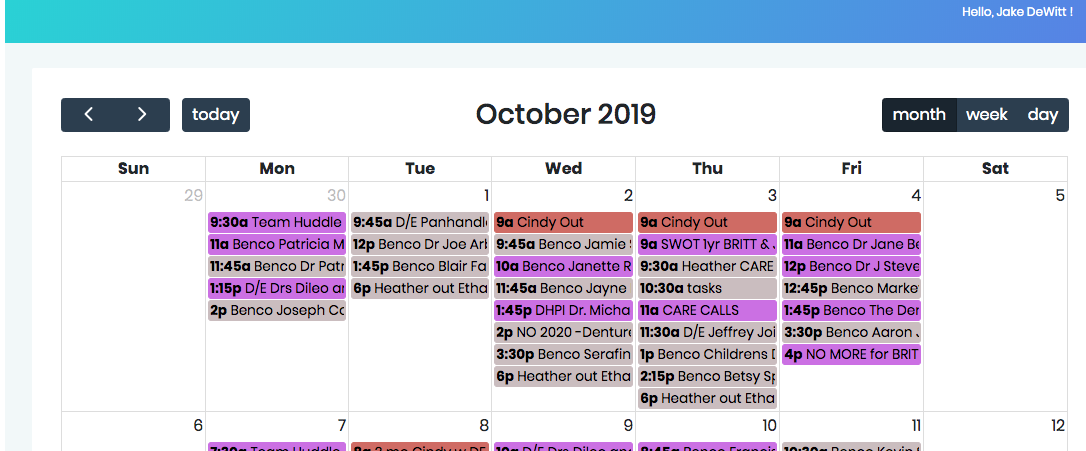Select the 11a CARE CALLS event
Screen dimensions: 1086x451
707,310
